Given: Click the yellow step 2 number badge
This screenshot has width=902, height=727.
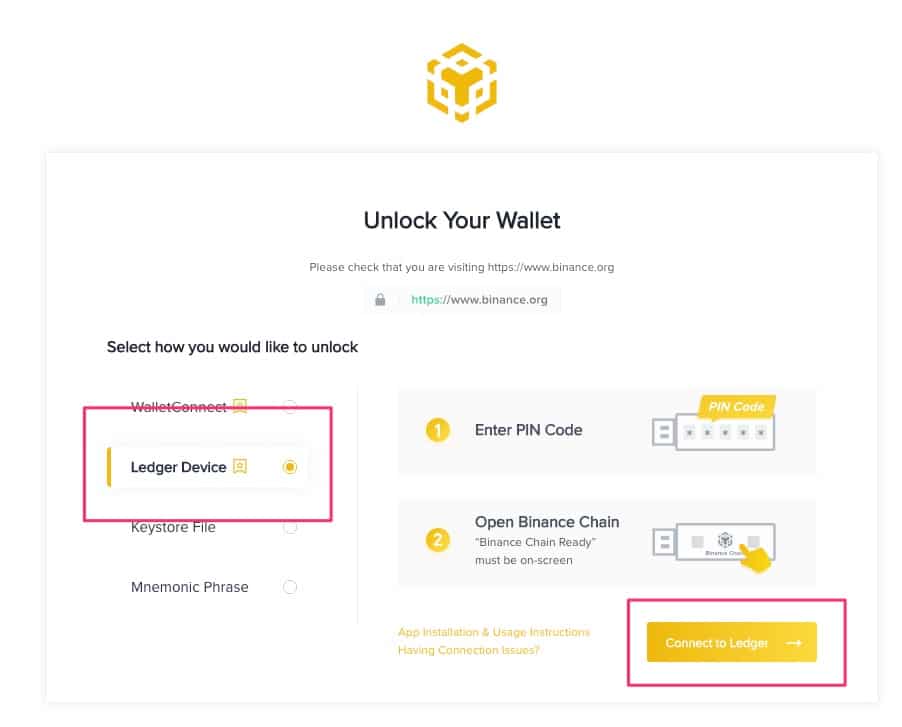Looking at the screenshot, I should (437, 541).
